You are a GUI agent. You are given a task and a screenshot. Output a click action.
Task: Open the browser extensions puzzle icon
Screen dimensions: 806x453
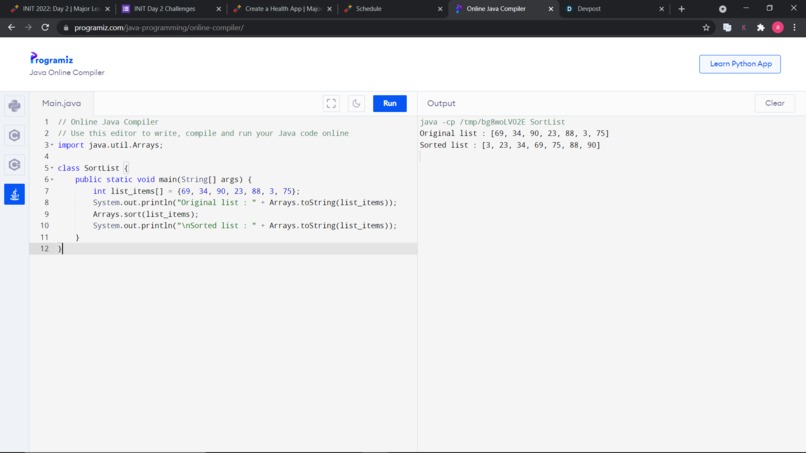pos(761,28)
